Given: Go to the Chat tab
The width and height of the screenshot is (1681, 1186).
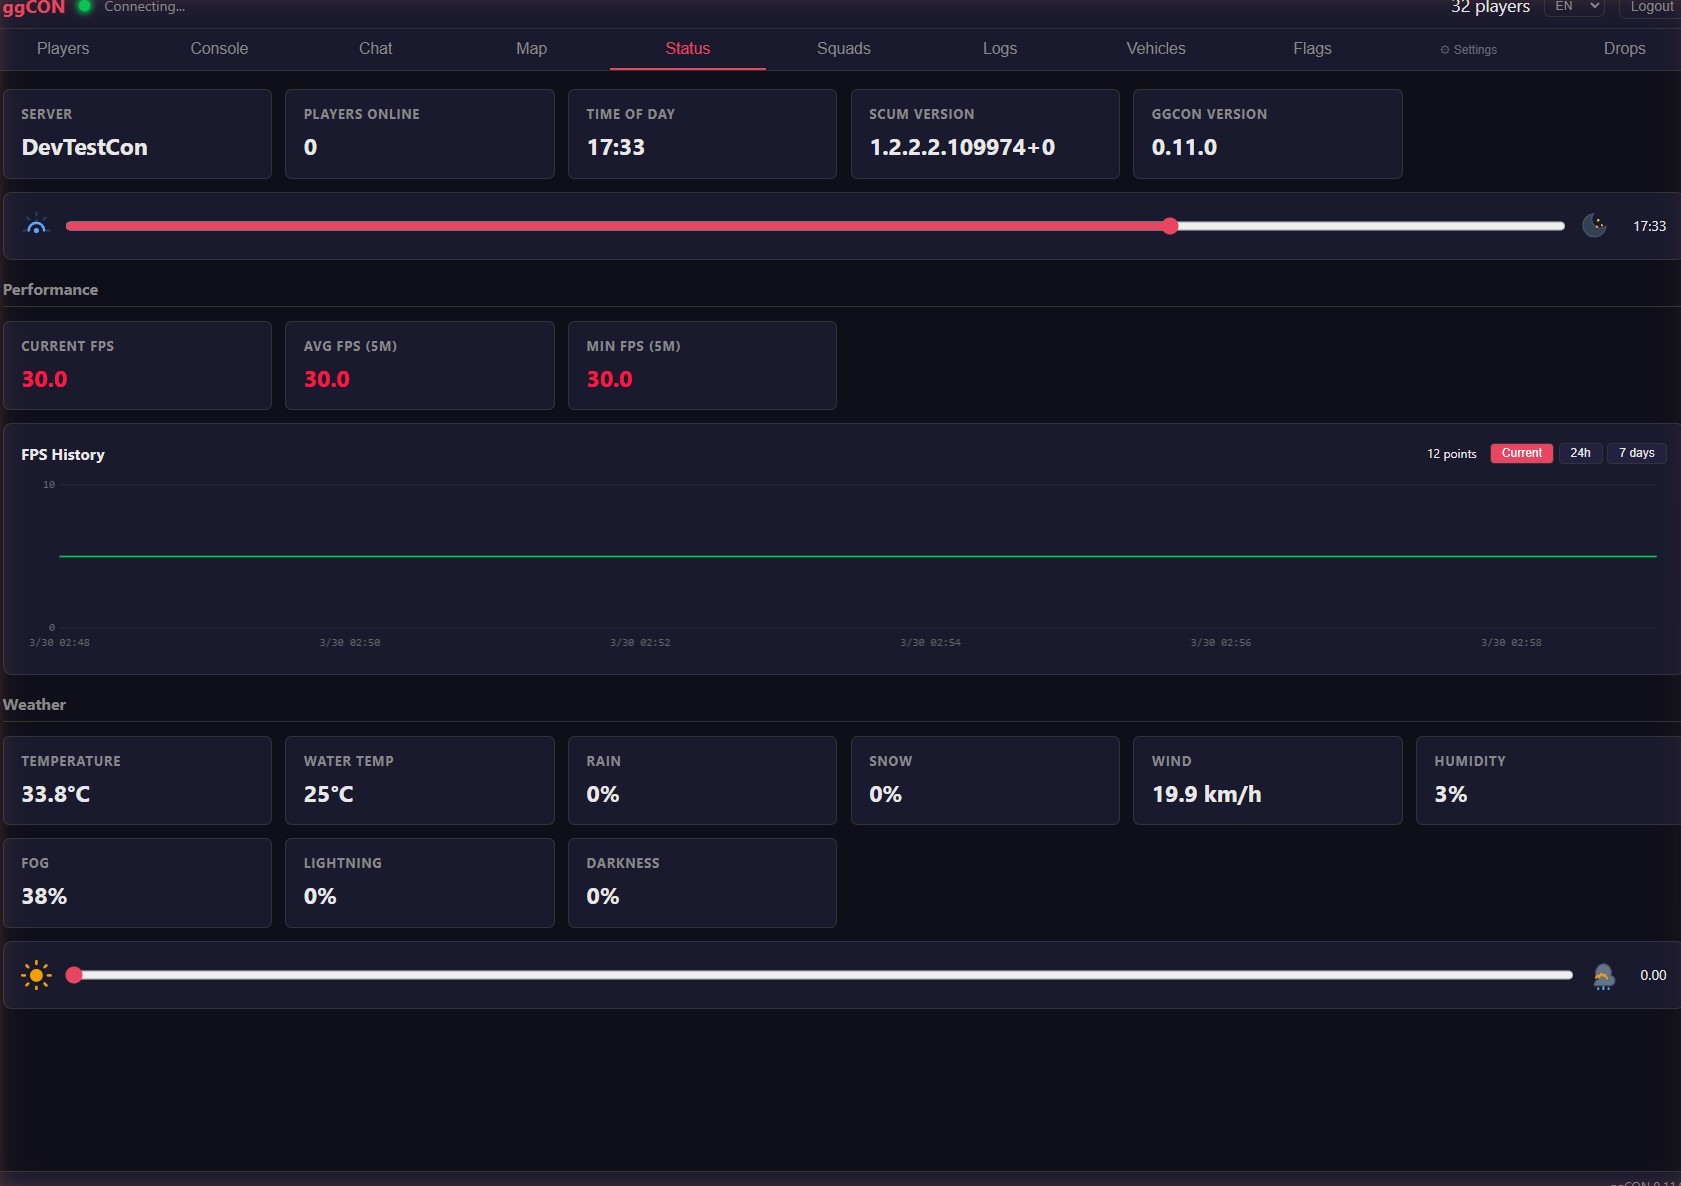Looking at the screenshot, I should [375, 48].
